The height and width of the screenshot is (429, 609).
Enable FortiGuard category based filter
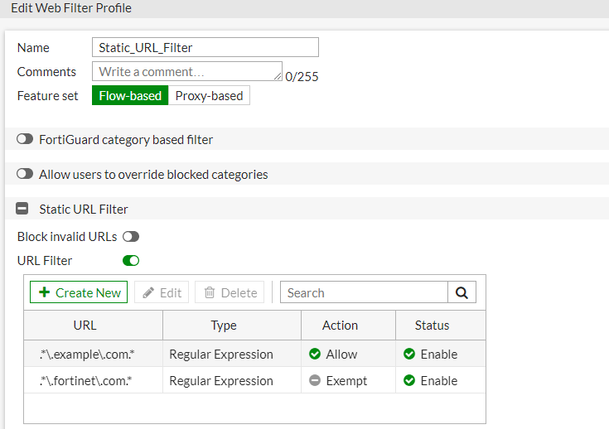[25, 140]
